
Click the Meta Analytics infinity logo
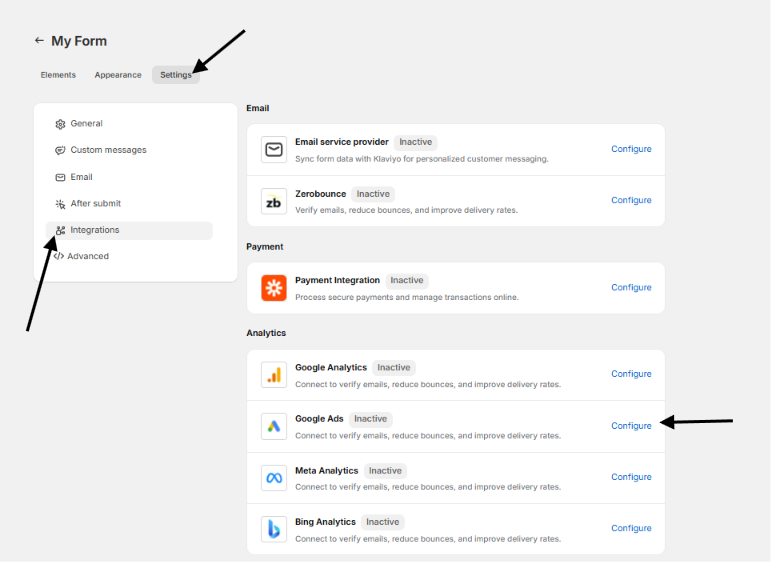tap(274, 478)
